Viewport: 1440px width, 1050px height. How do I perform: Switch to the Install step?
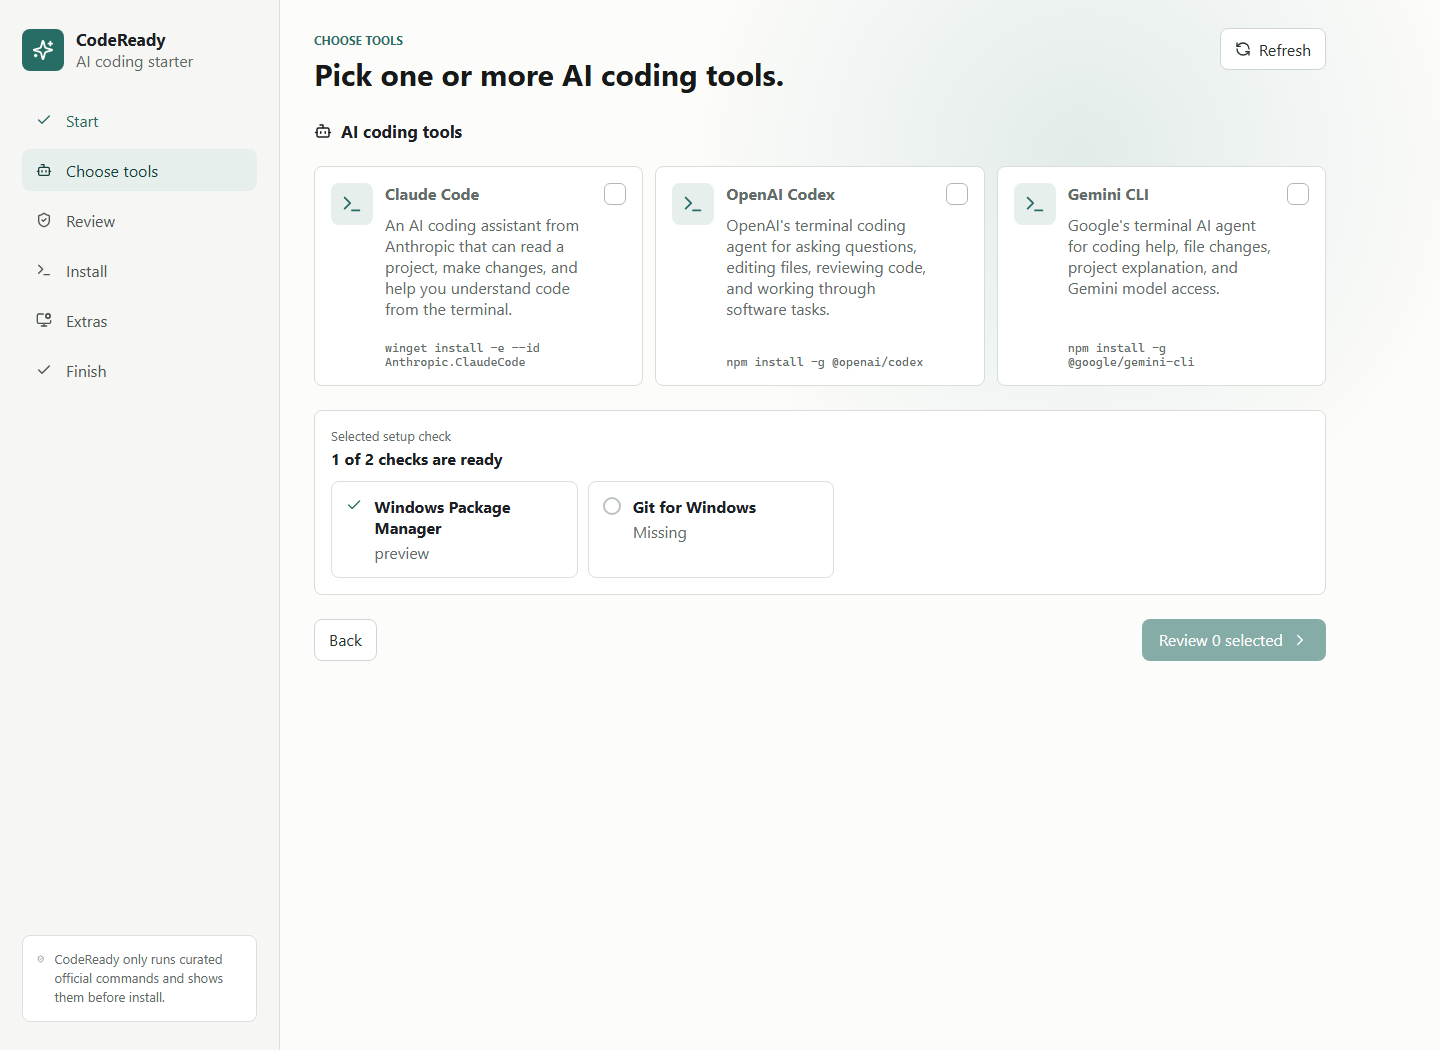pyautogui.click(x=139, y=271)
